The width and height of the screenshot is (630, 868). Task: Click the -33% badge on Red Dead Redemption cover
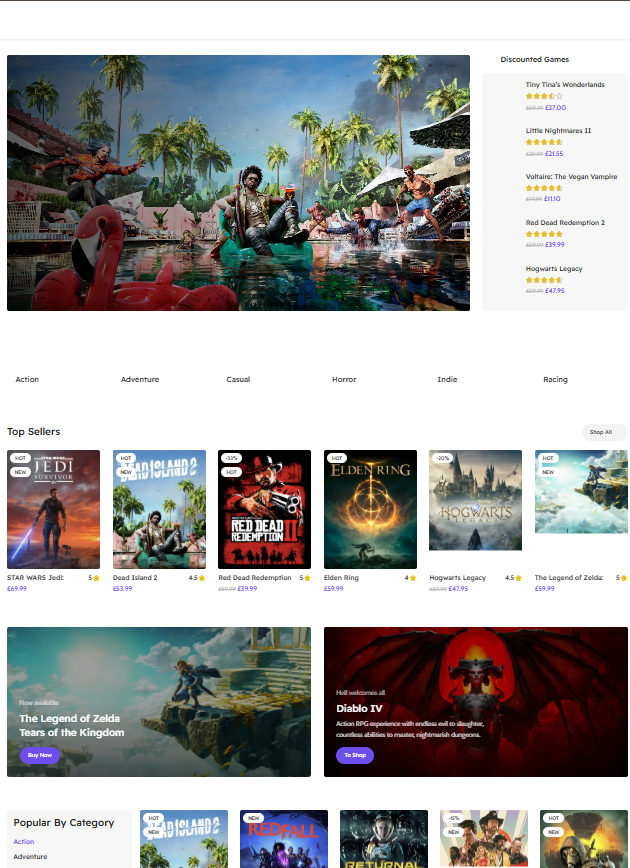(231, 458)
